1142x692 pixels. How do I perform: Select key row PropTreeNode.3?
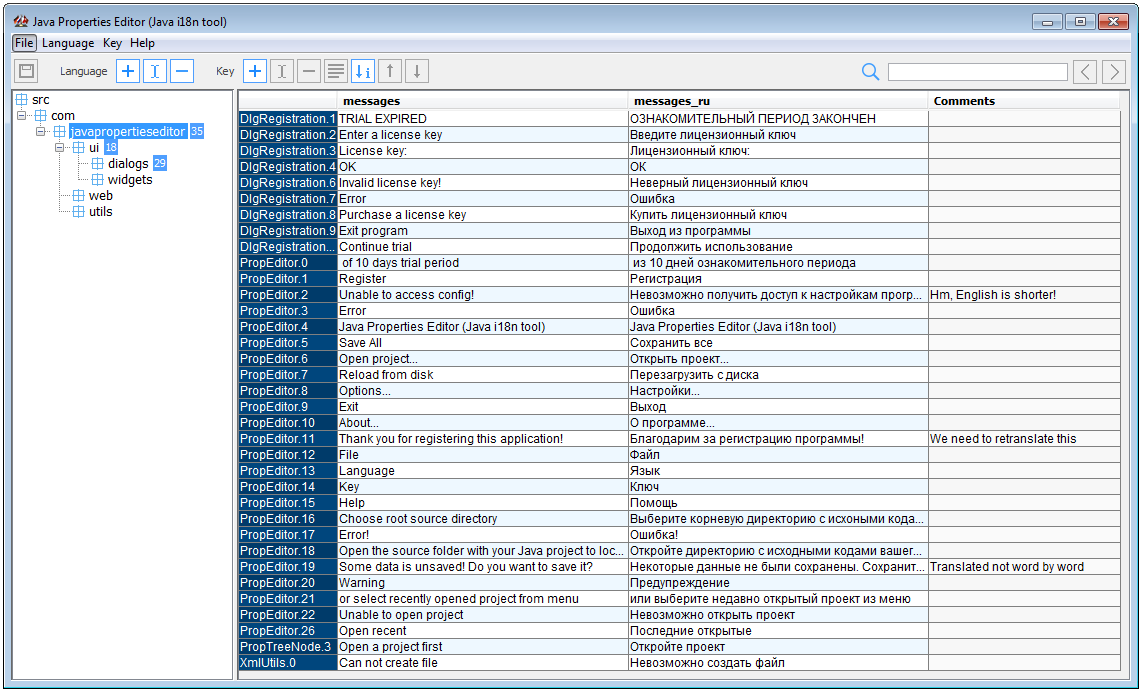pyautogui.click(x=288, y=648)
